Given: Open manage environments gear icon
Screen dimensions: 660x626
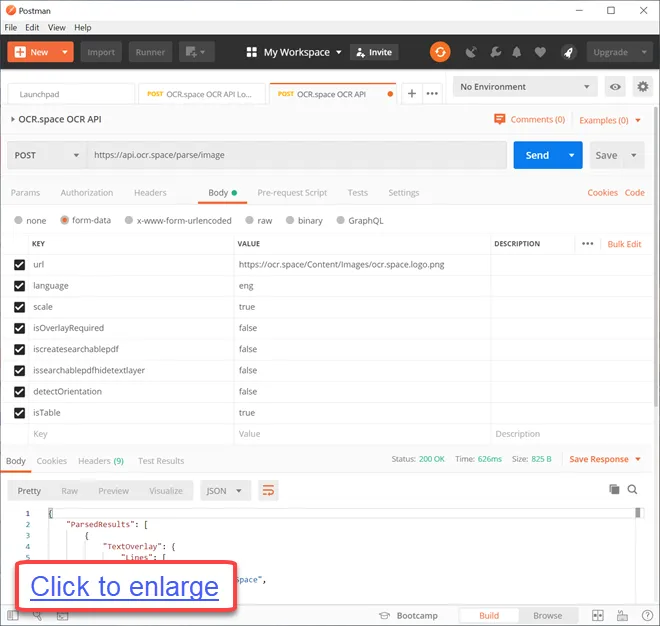Looking at the screenshot, I should coord(642,87).
